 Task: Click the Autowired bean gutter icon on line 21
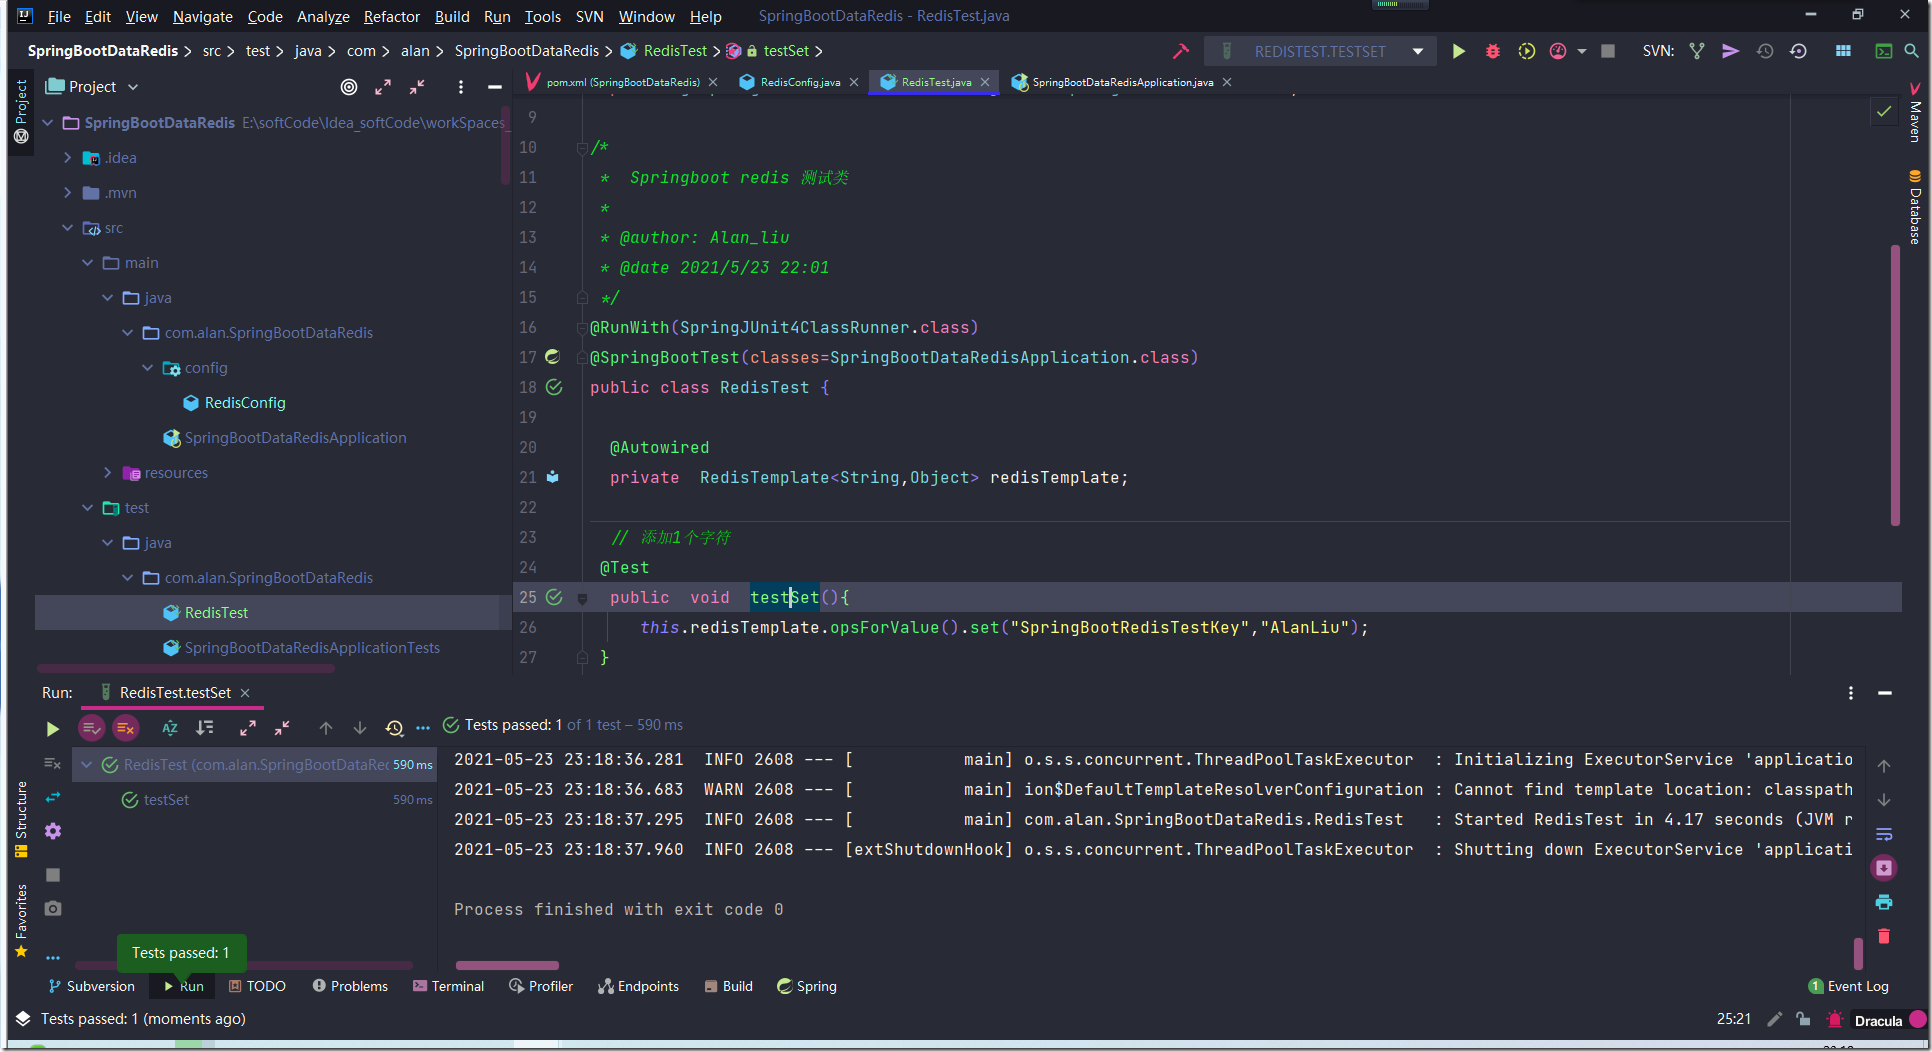(553, 477)
